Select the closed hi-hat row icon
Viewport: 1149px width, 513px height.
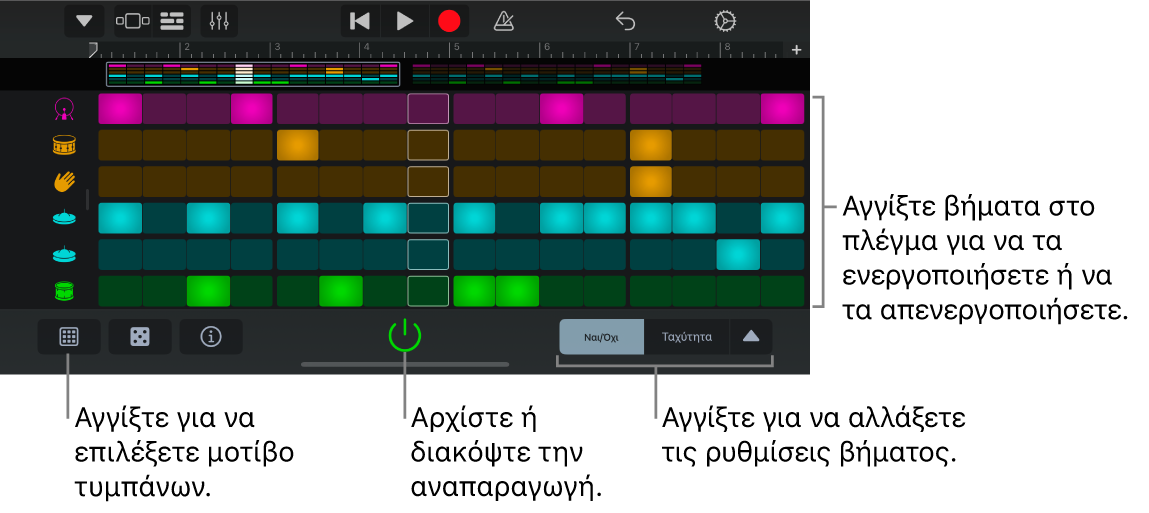coord(65,218)
